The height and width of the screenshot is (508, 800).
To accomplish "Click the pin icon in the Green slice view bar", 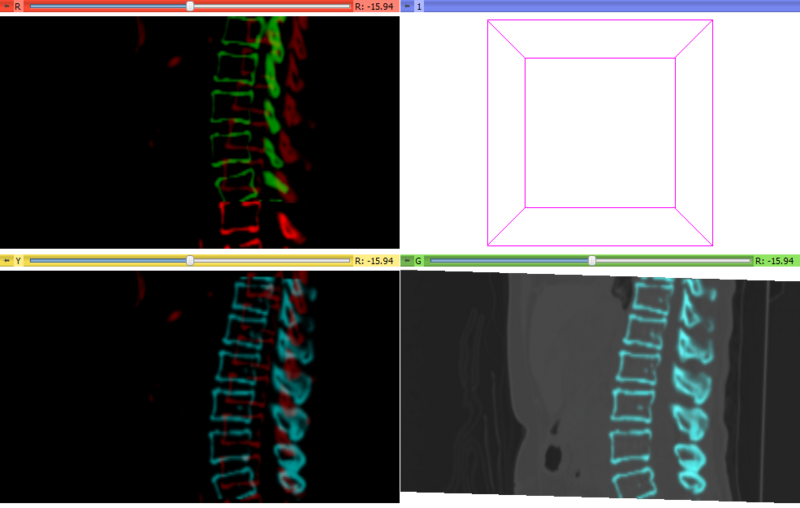I will coord(407,260).
